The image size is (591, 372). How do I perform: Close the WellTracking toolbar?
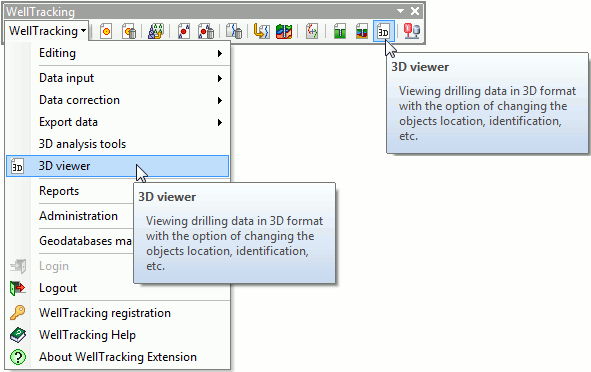pyautogui.click(x=415, y=11)
